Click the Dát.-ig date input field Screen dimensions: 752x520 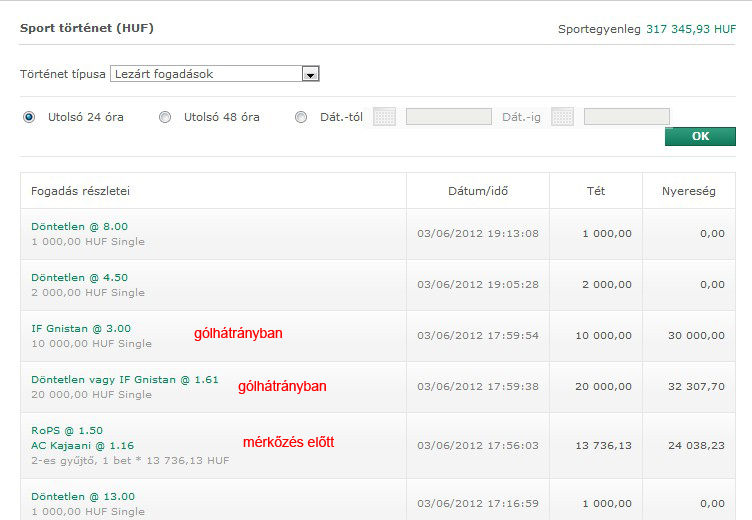point(627,117)
